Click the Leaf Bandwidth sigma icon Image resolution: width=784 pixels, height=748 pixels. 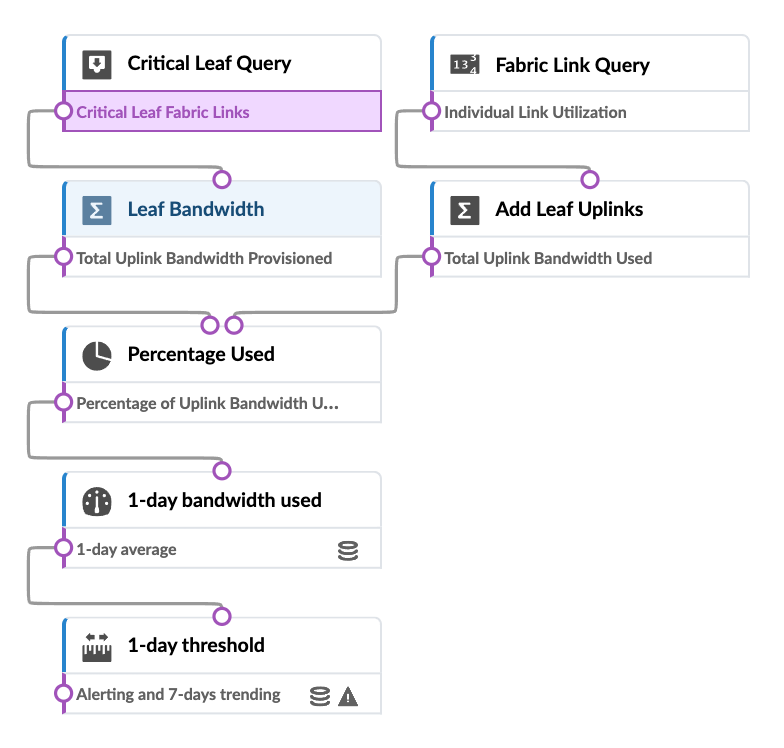96,210
